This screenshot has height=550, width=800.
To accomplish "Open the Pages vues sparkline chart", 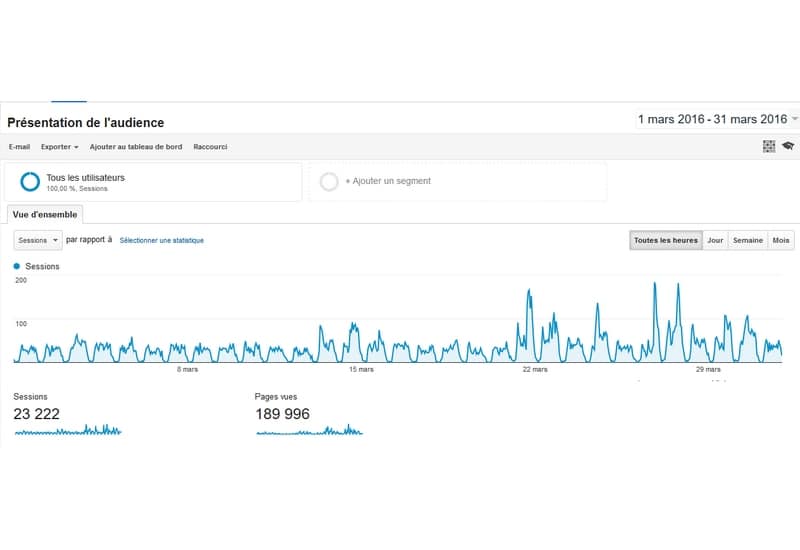I will click(x=309, y=430).
